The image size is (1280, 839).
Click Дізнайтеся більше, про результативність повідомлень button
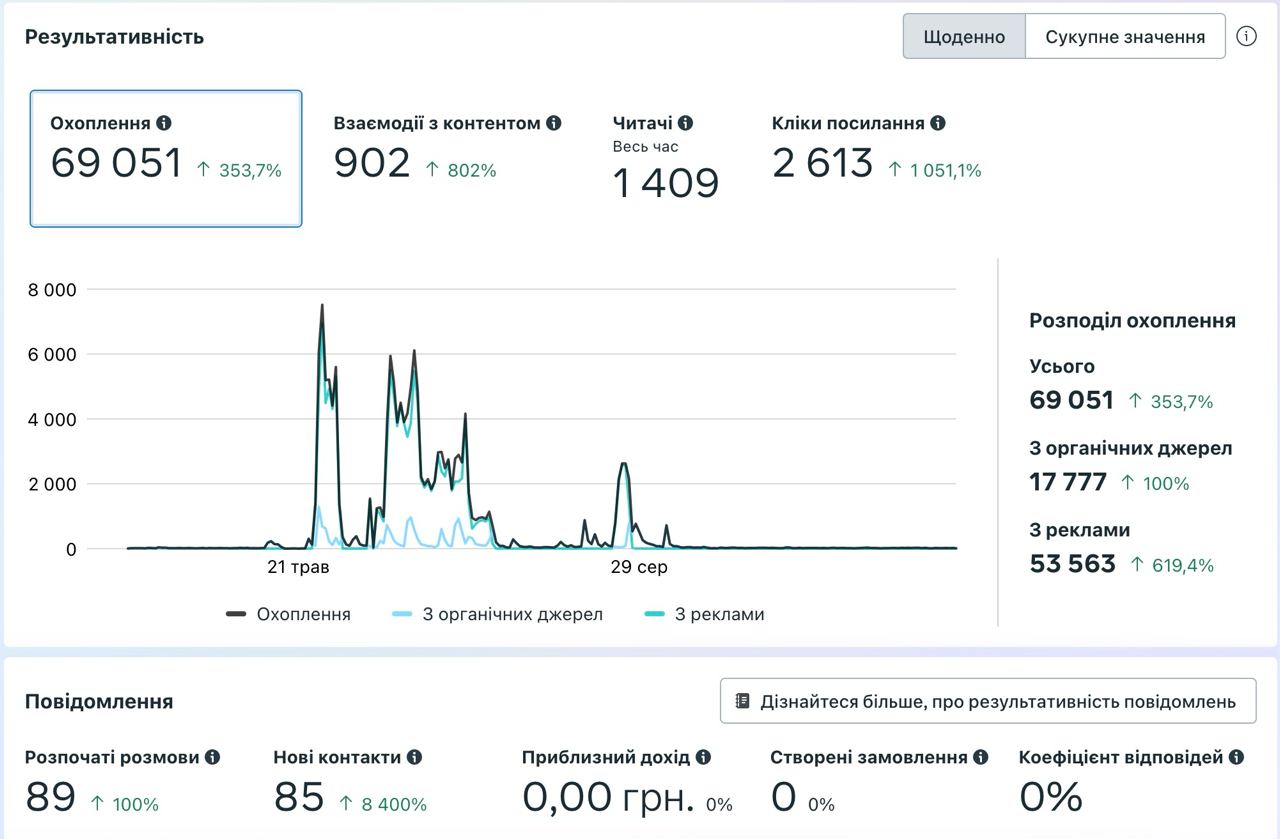[x=988, y=701]
